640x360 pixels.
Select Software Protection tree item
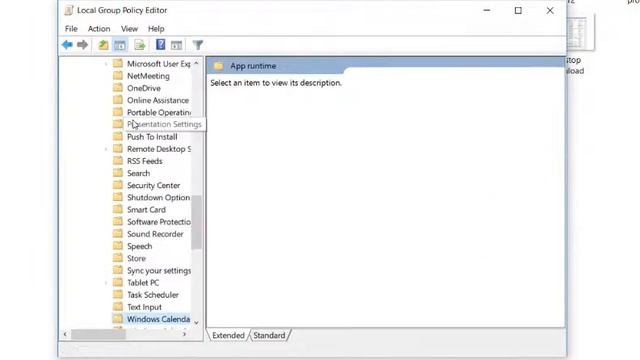pos(159,222)
